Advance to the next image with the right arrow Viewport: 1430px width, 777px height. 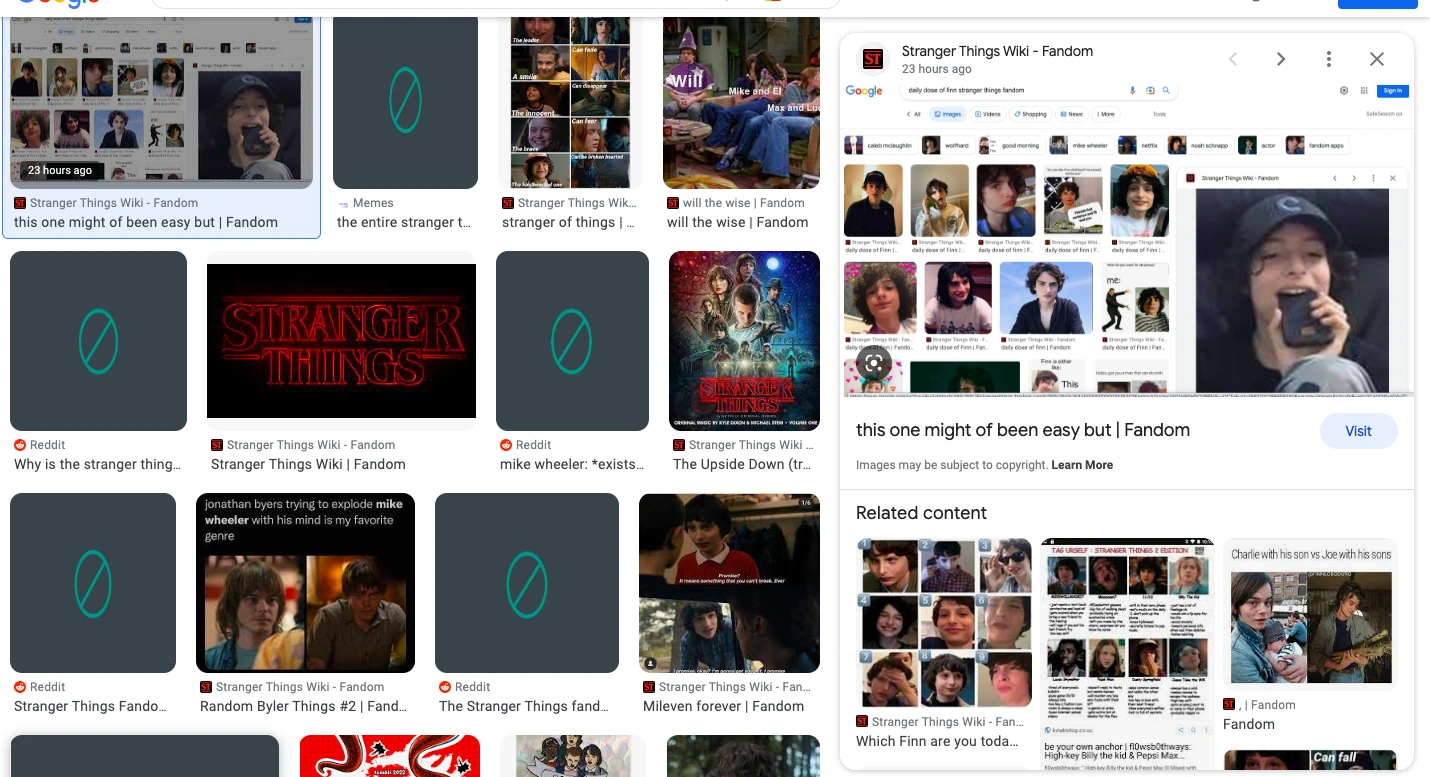tap(1281, 59)
